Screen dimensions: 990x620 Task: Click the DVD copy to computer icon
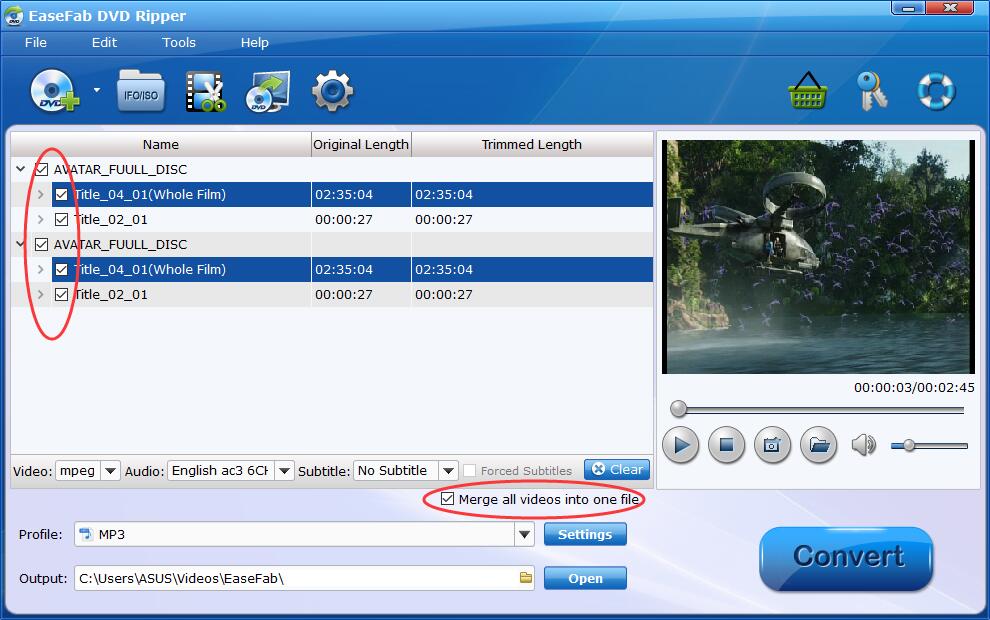[267, 92]
